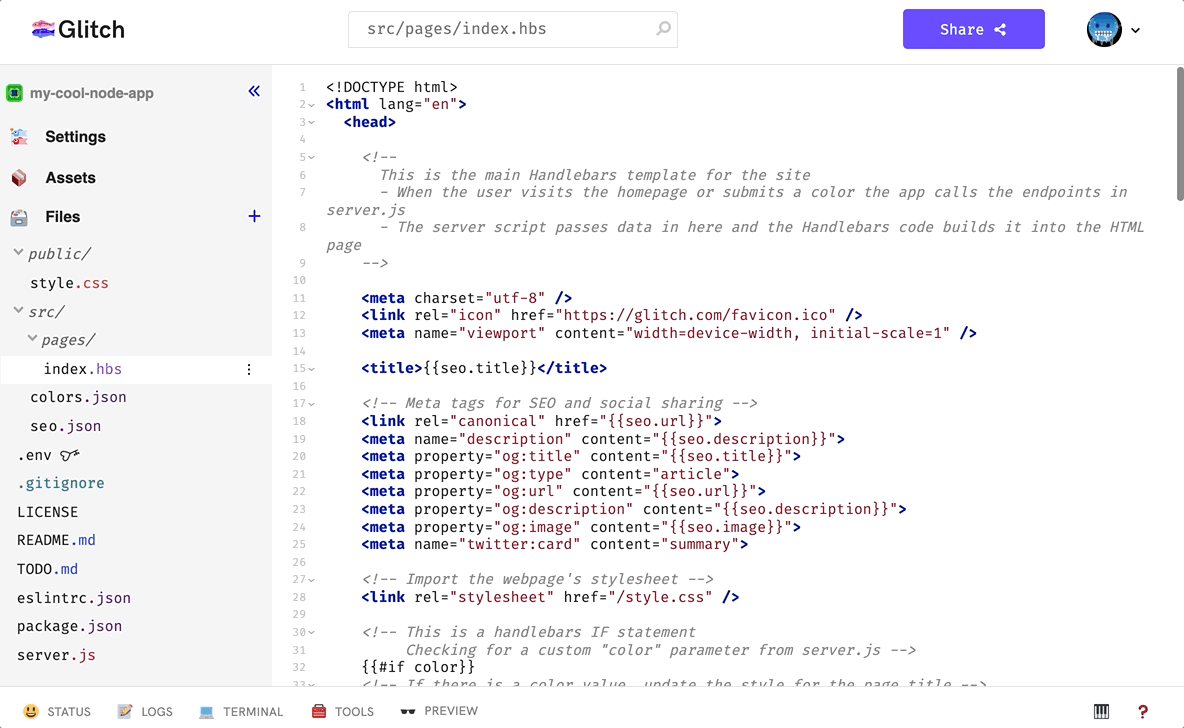Show the Preview options
Viewport: 1184px width, 728px height.
tap(439, 711)
